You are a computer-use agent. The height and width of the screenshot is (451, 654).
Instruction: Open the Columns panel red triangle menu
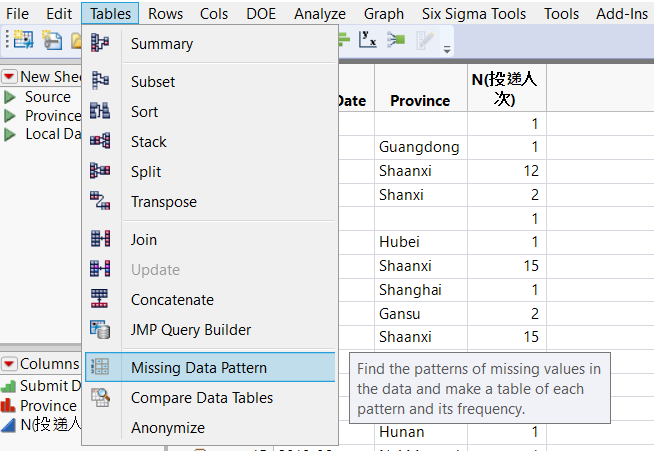click(9, 364)
